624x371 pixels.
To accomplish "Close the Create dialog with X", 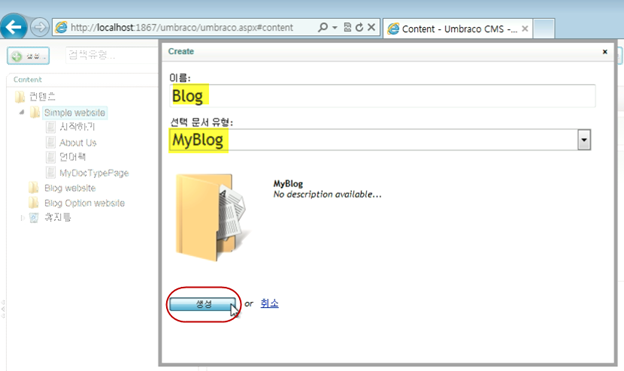I will 605,52.
